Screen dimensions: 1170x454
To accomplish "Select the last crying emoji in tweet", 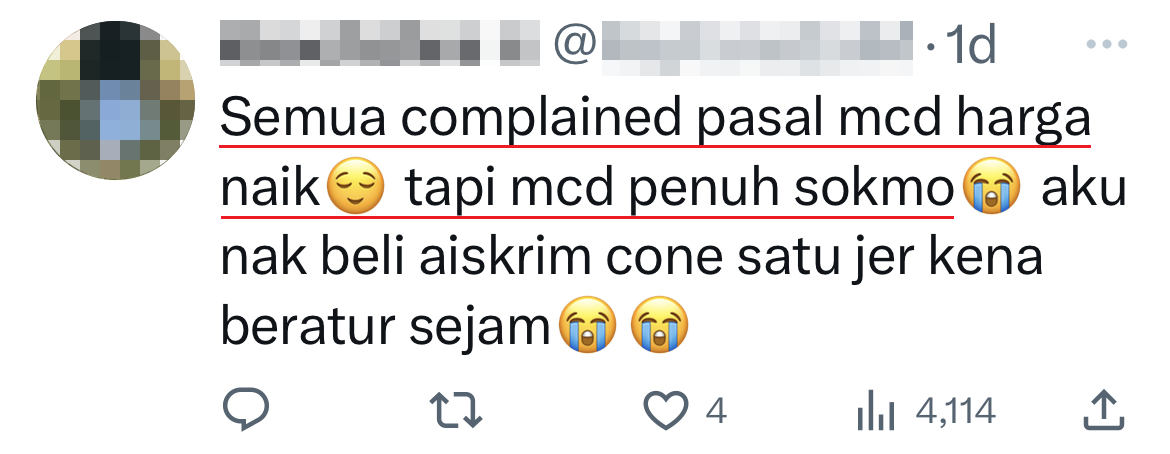I will click(660, 325).
